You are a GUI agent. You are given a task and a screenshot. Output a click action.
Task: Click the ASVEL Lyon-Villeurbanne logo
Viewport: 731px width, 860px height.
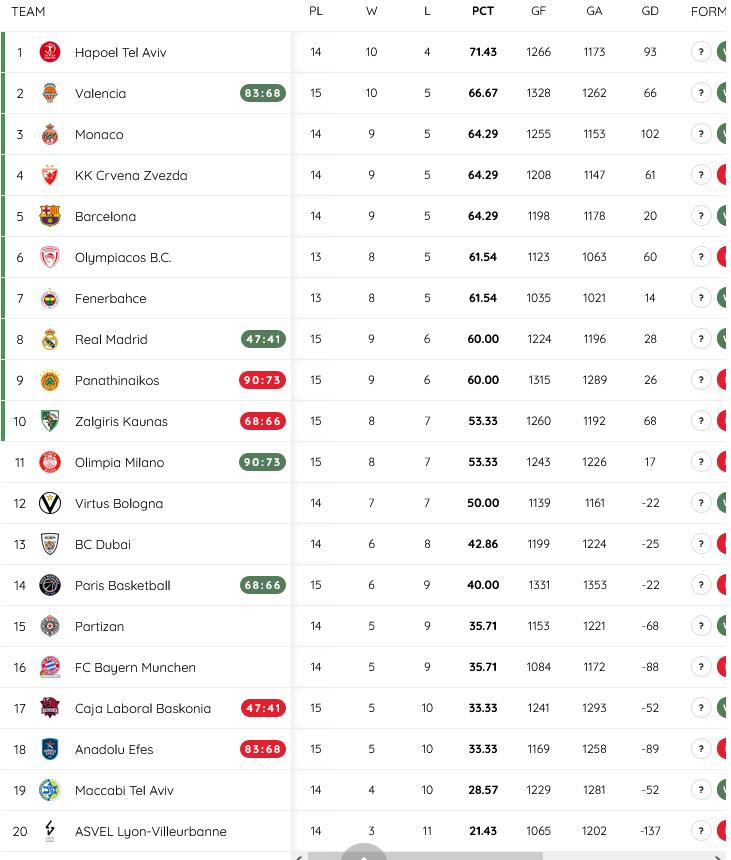point(50,831)
